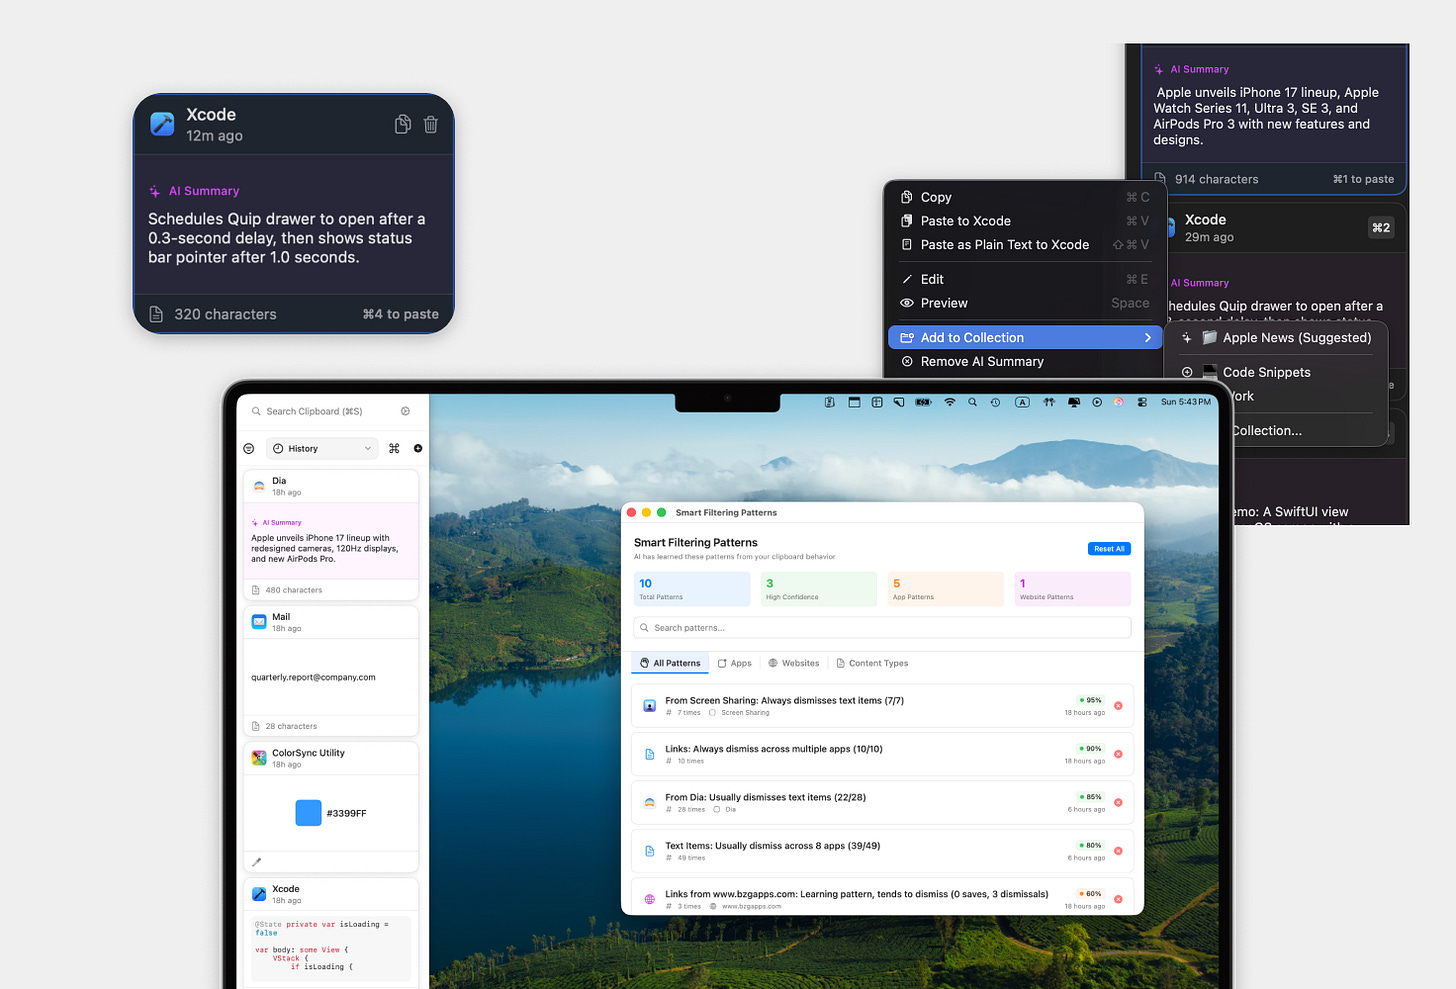
Task: Click the 3 High Confidence card
Action: (x=819, y=589)
